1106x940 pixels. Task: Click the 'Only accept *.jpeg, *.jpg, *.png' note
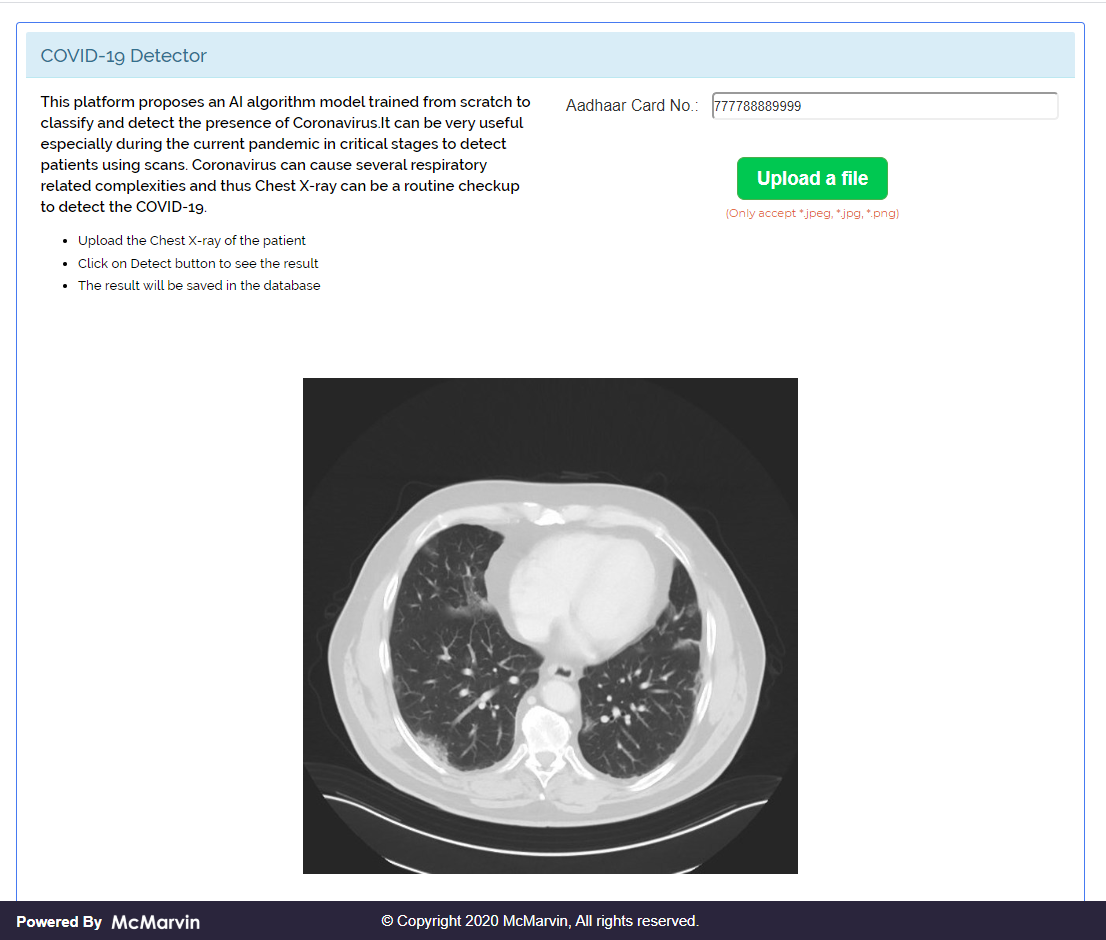point(812,213)
